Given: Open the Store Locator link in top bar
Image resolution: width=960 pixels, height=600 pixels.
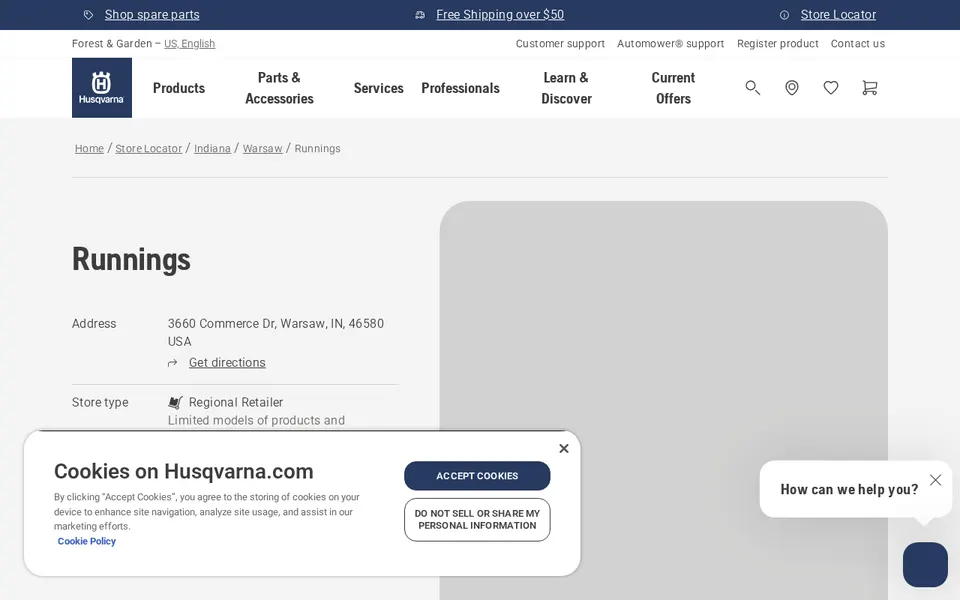Looking at the screenshot, I should click(838, 15).
